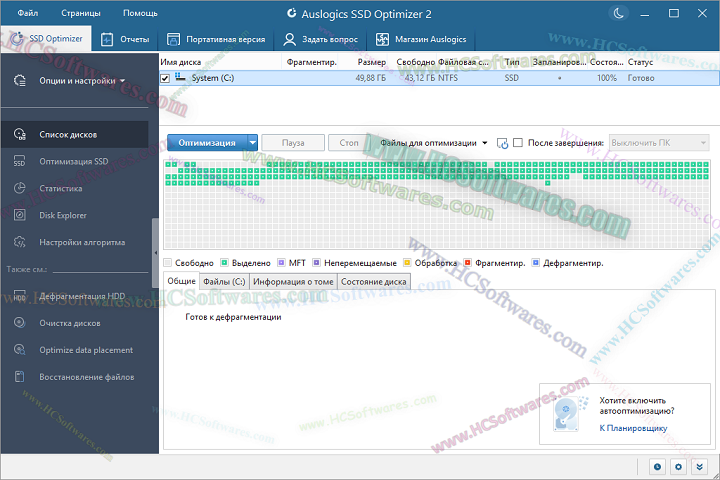This screenshot has height=480, width=720.
Task: Click the hard disk image in autooptimization popup
Action: [x=567, y=413]
